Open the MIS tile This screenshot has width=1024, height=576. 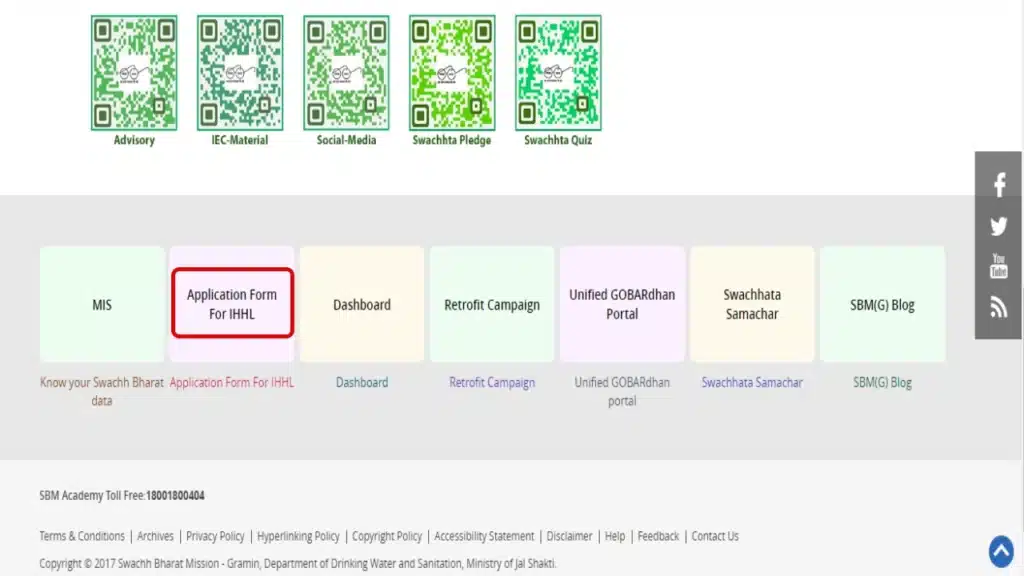point(102,304)
